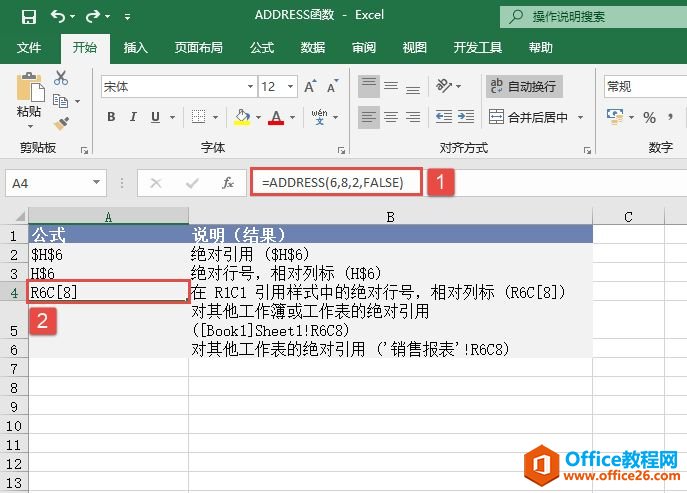Viewport: 687px width, 493px height.
Task: Click the Cancel X formula bar icon
Action: coord(156,183)
